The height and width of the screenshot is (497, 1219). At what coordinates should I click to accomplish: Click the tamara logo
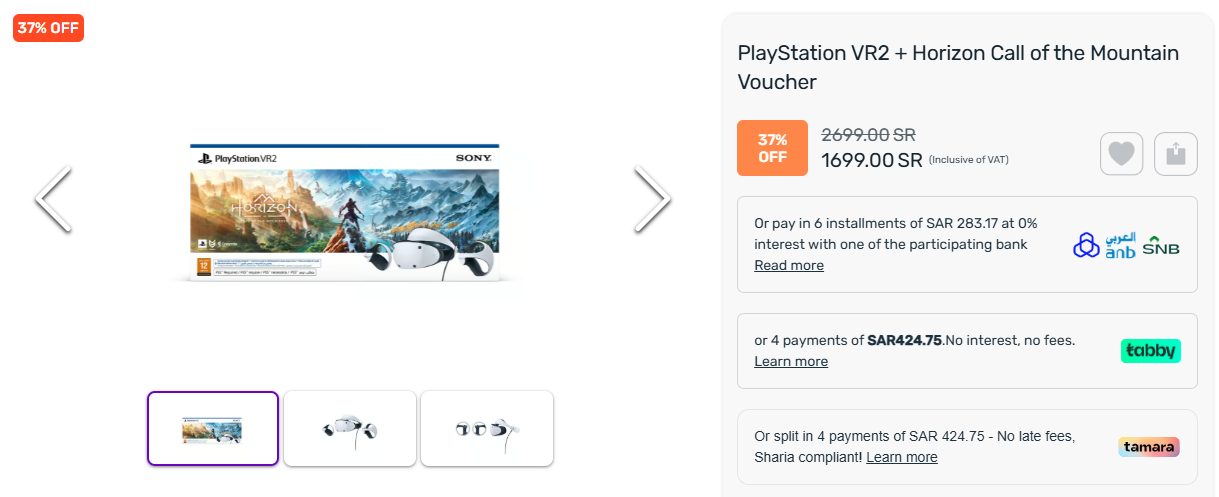click(1148, 447)
